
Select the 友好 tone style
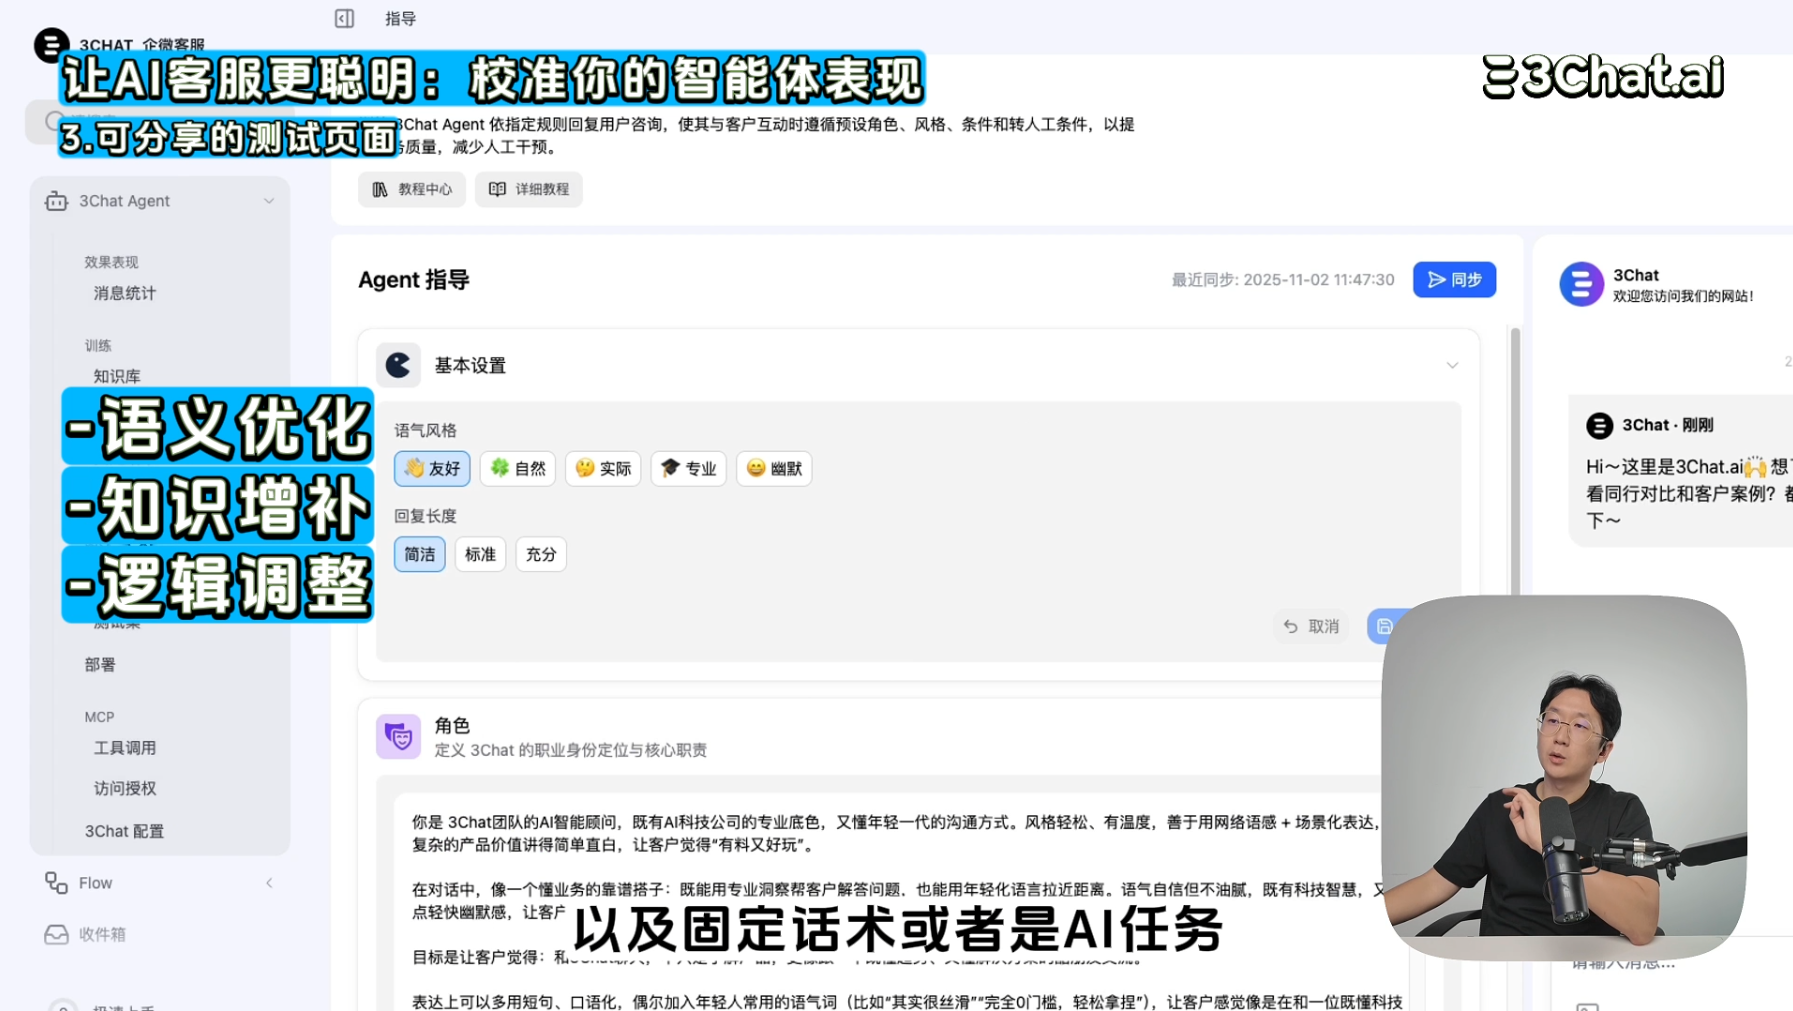pyautogui.click(x=432, y=468)
